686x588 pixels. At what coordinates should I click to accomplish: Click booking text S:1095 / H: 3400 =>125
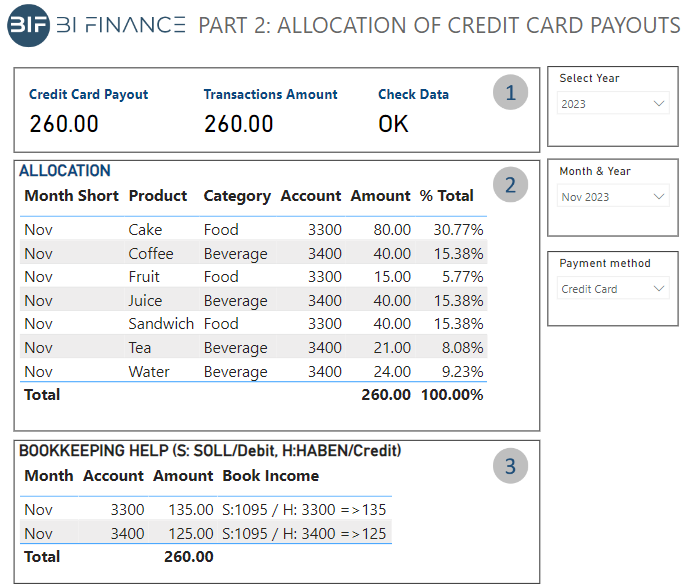pos(304,534)
